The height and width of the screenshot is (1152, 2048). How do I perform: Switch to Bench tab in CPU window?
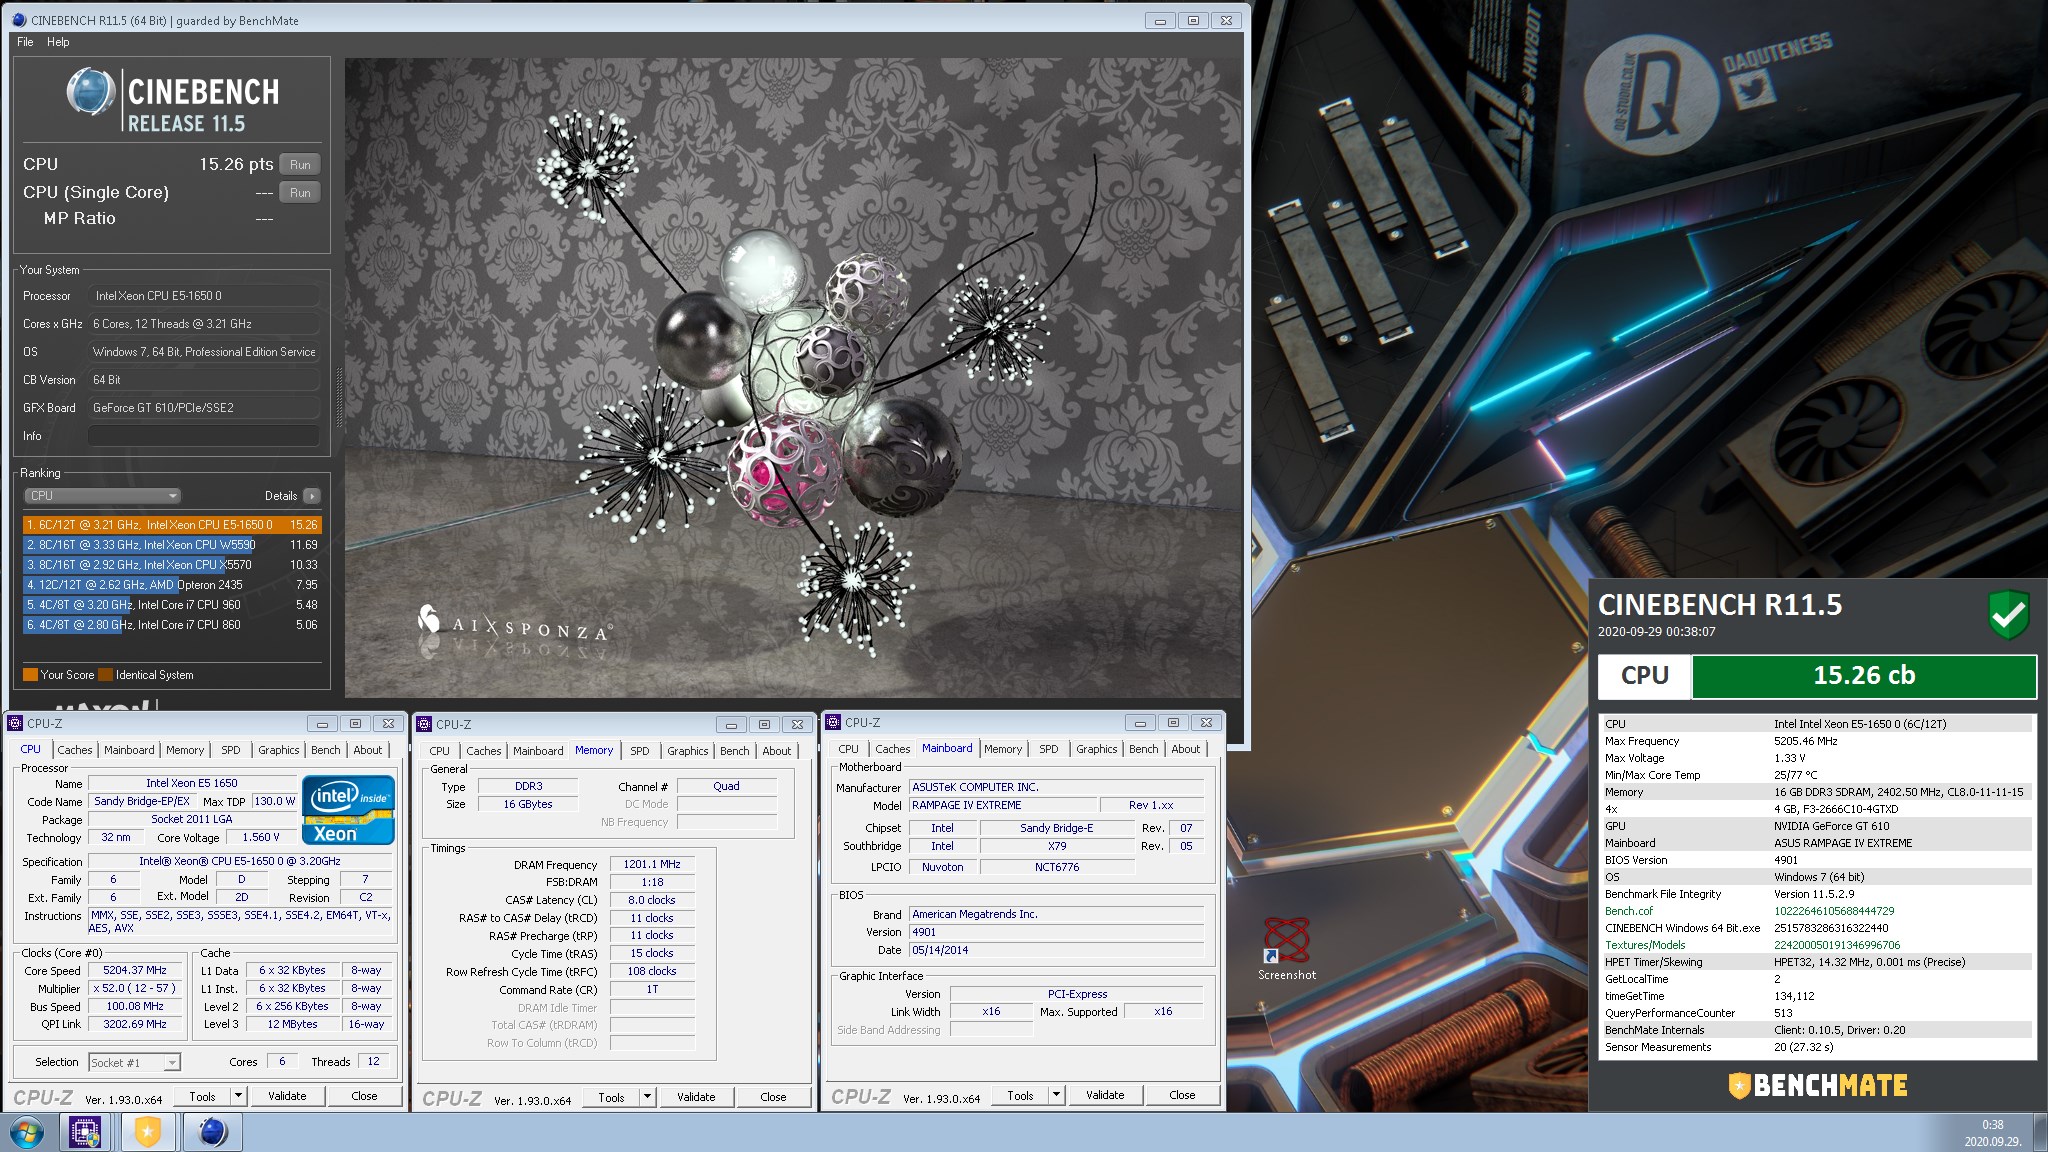pyautogui.click(x=325, y=750)
